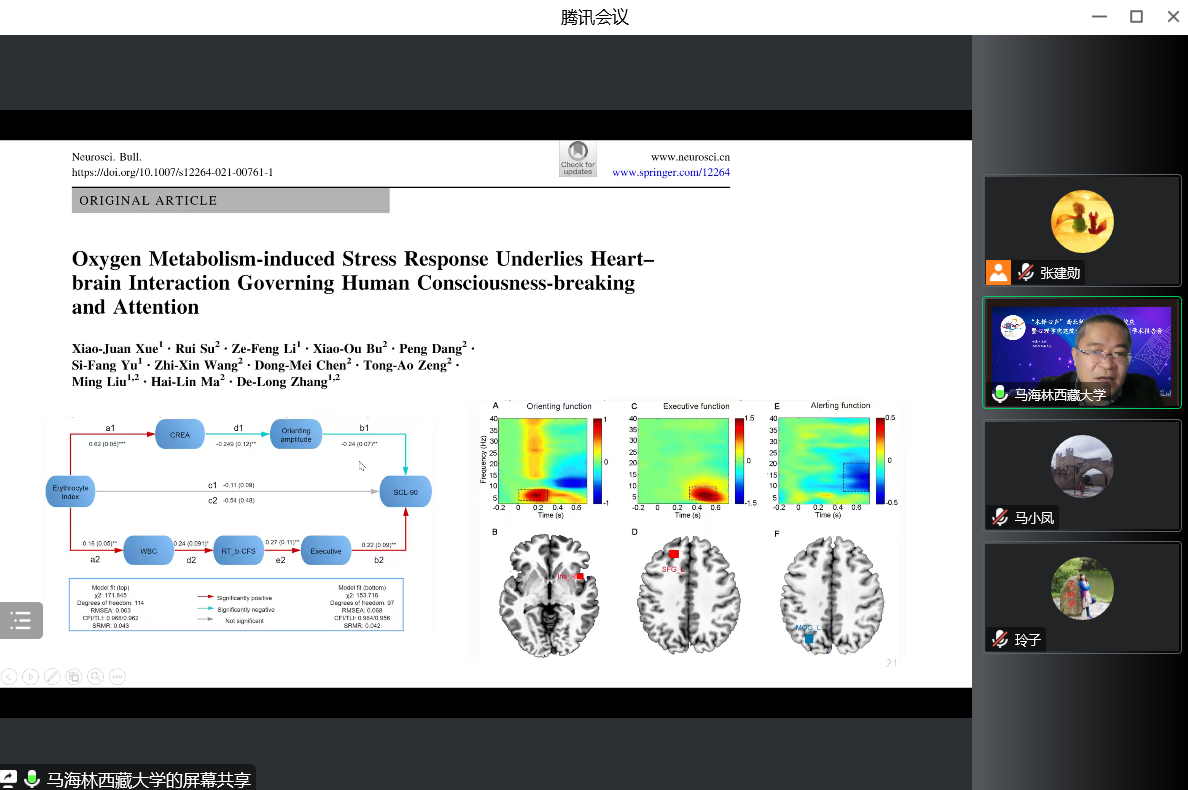1188x790 pixels.
Task: Open the see-all-slides icon in slideshow toolbar
Action: click(x=74, y=677)
